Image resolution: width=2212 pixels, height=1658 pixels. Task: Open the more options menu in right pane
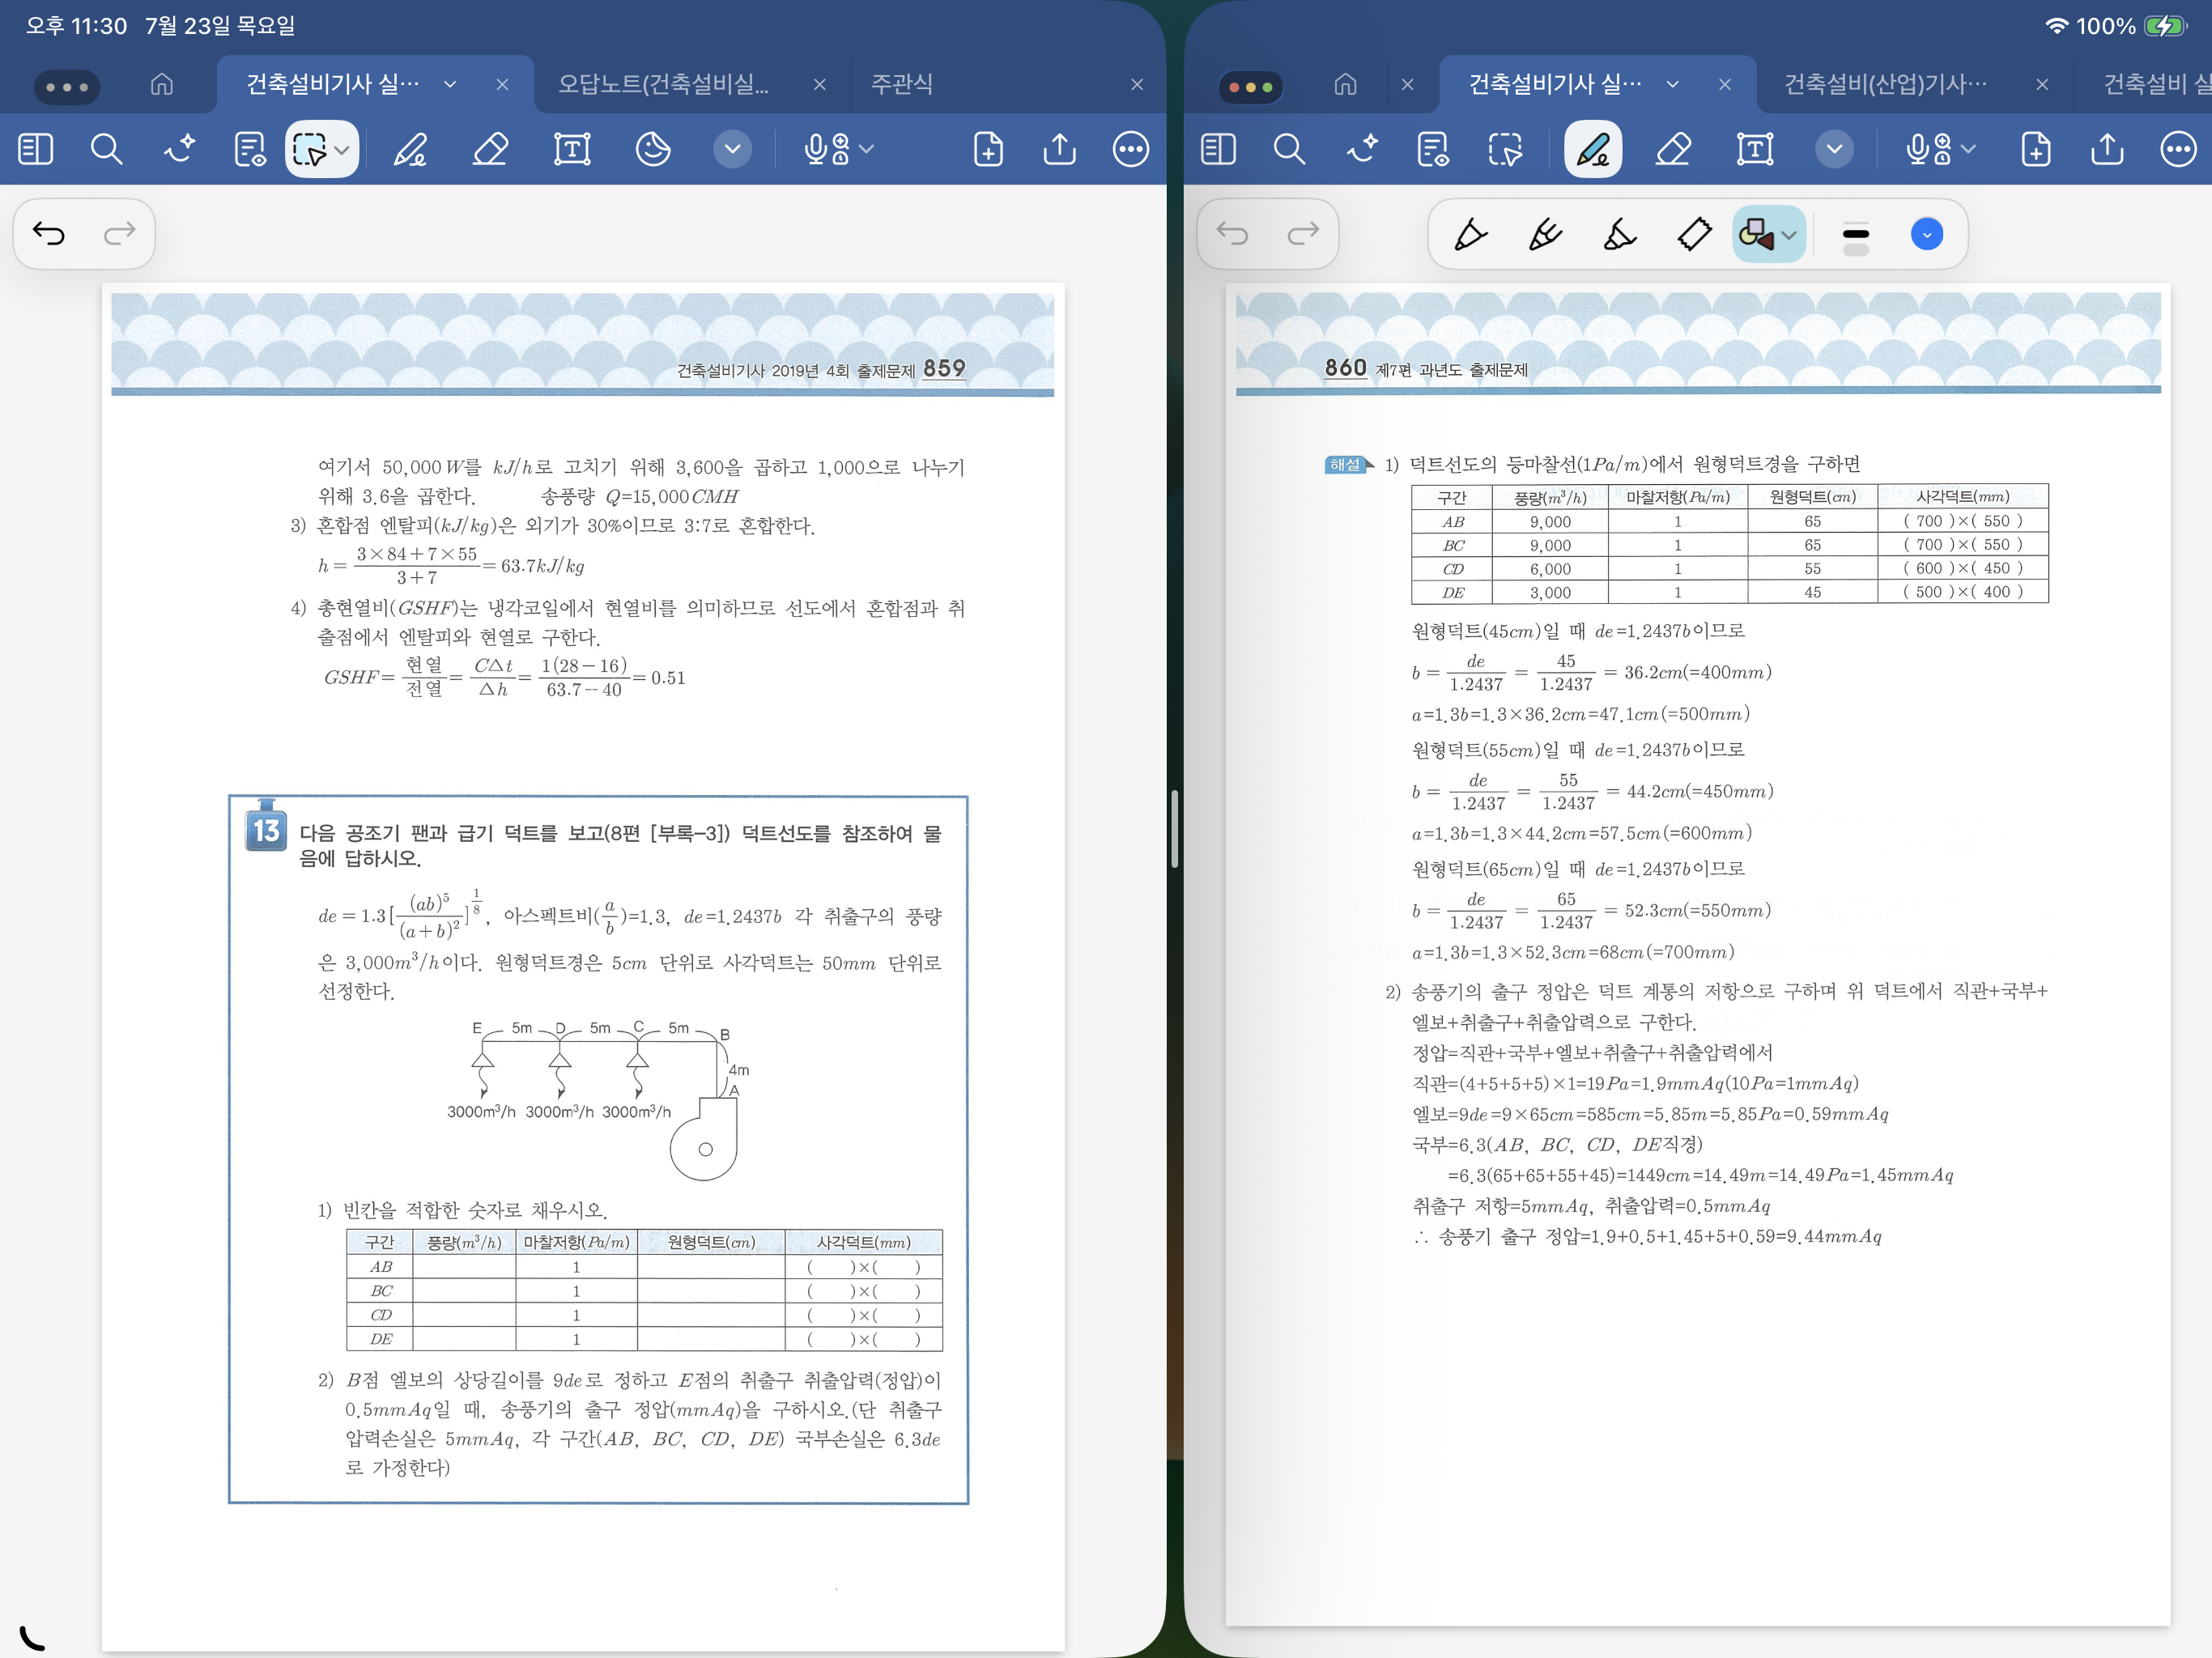pos(2178,150)
